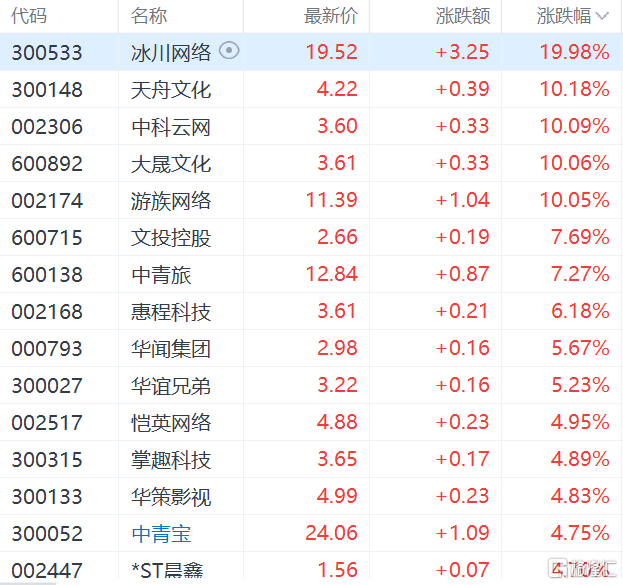Select the 文投控股 stock name

171,238
